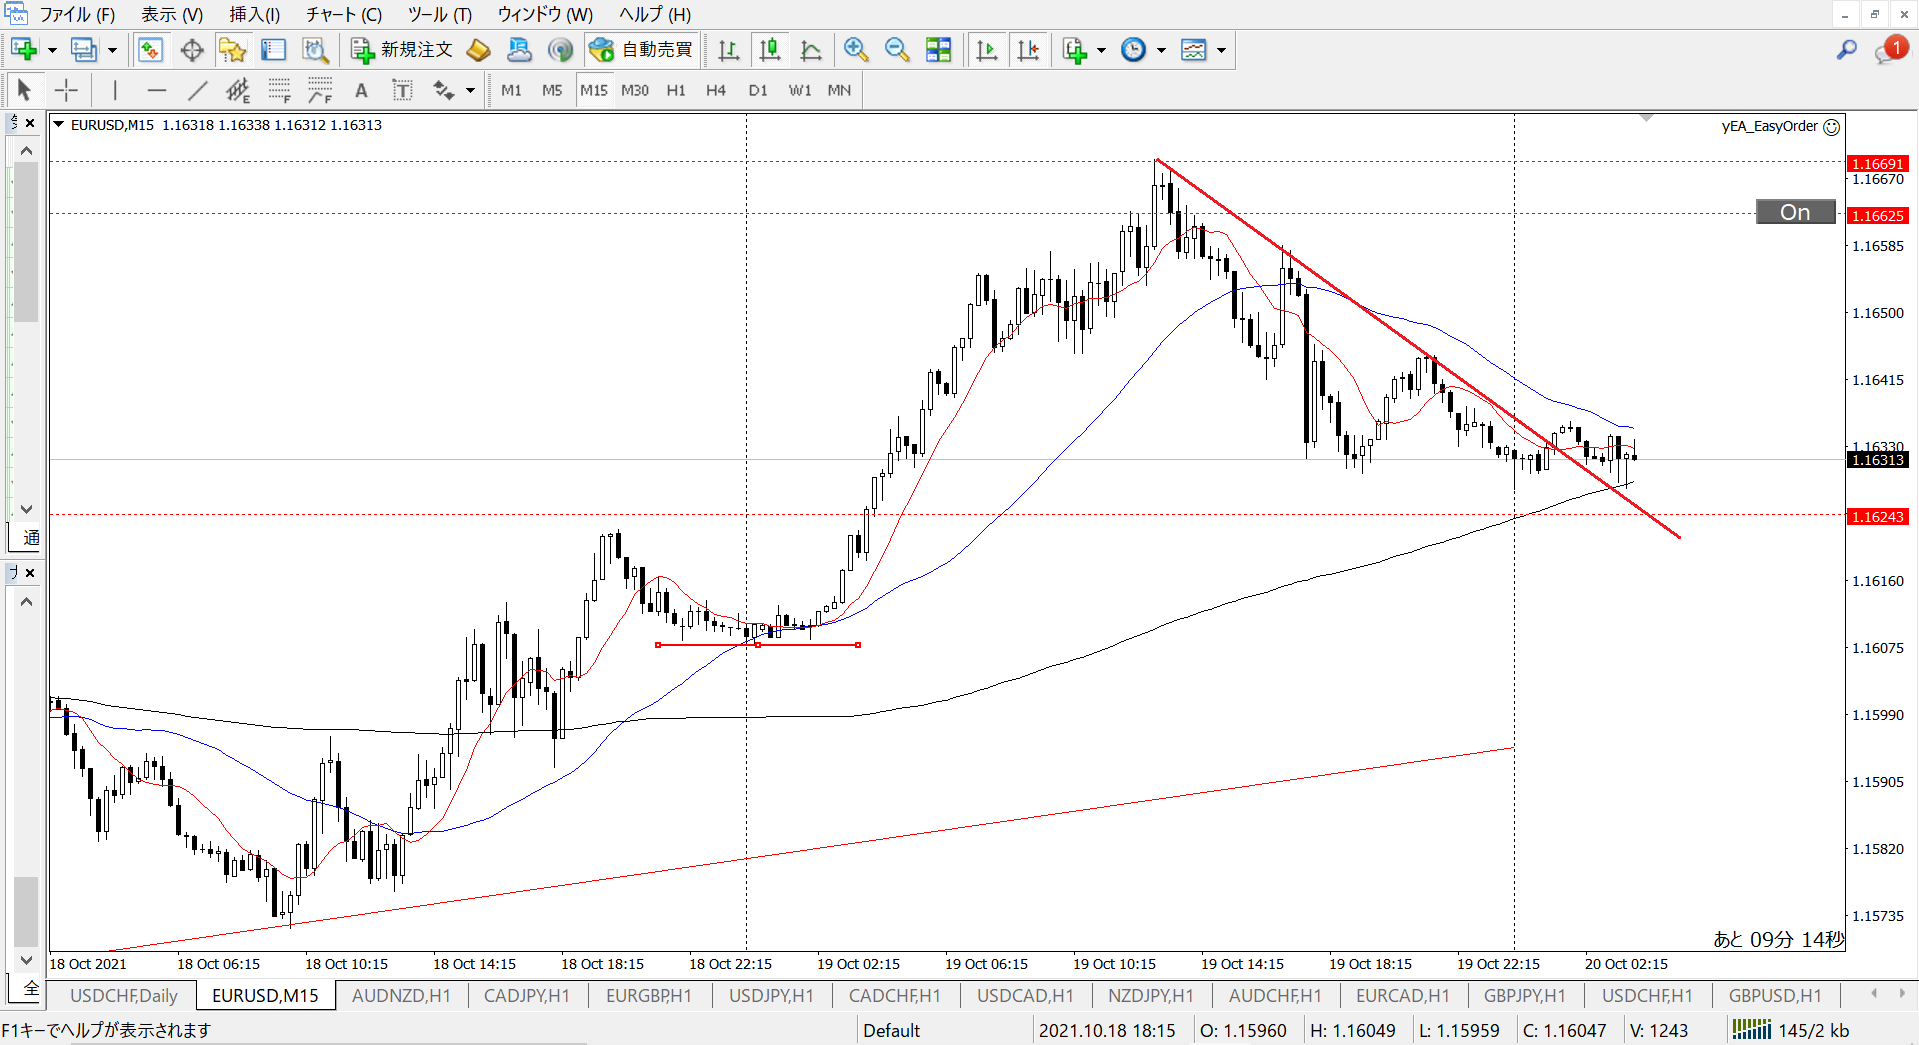The width and height of the screenshot is (1919, 1045).
Task: Open the indicators list icon
Action: pos(1075,49)
